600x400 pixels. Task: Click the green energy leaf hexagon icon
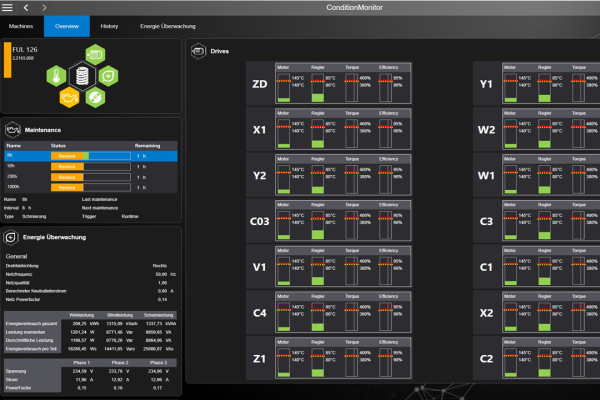click(108, 76)
